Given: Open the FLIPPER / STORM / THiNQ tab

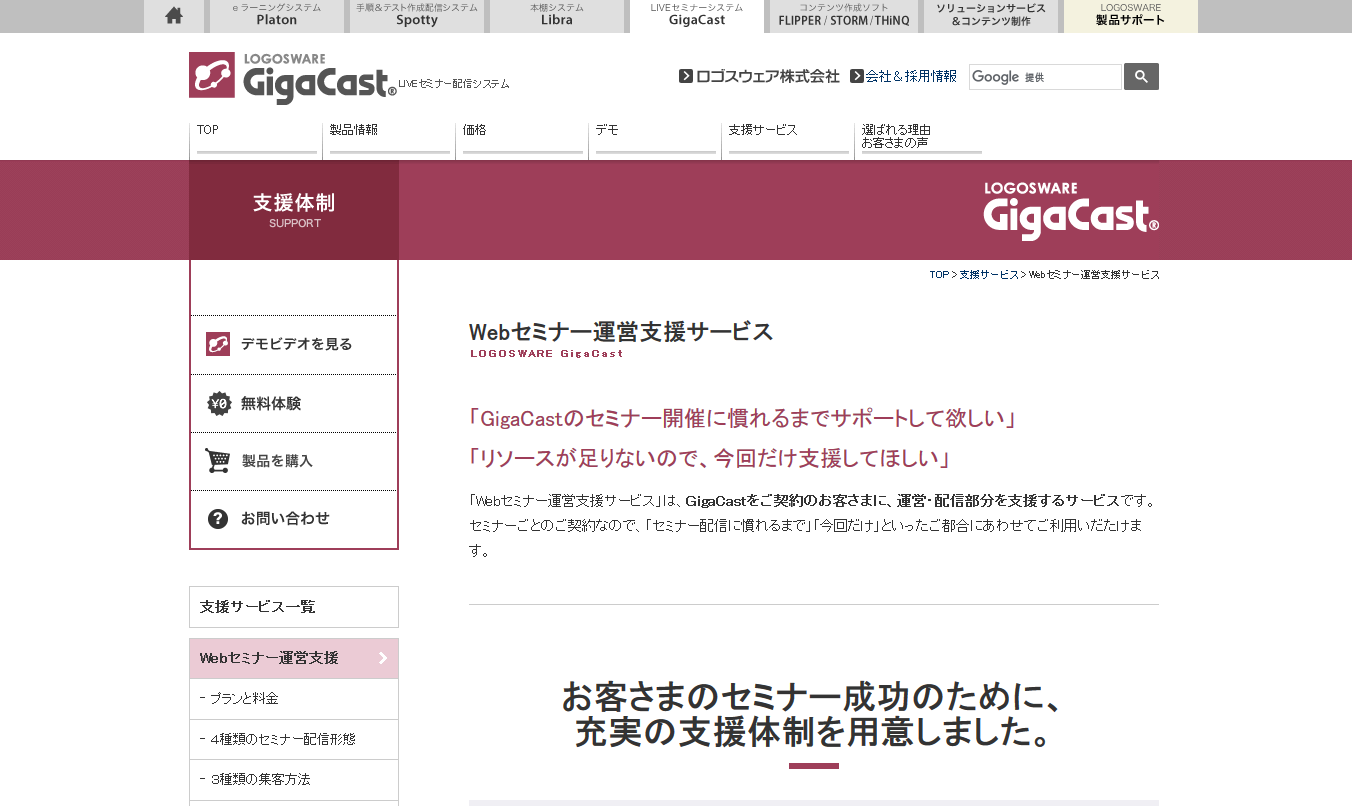Looking at the screenshot, I should [x=844, y=16].
